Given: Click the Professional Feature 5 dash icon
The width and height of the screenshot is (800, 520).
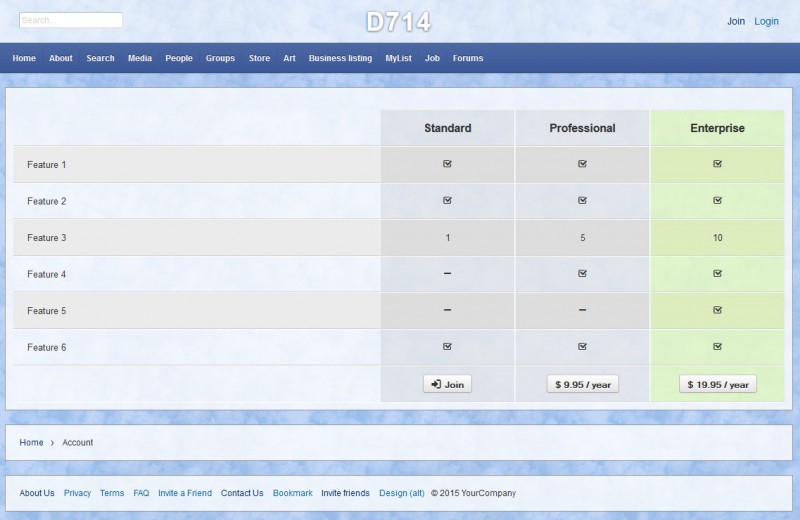Looking at the screenshot, I should (582, 310).
